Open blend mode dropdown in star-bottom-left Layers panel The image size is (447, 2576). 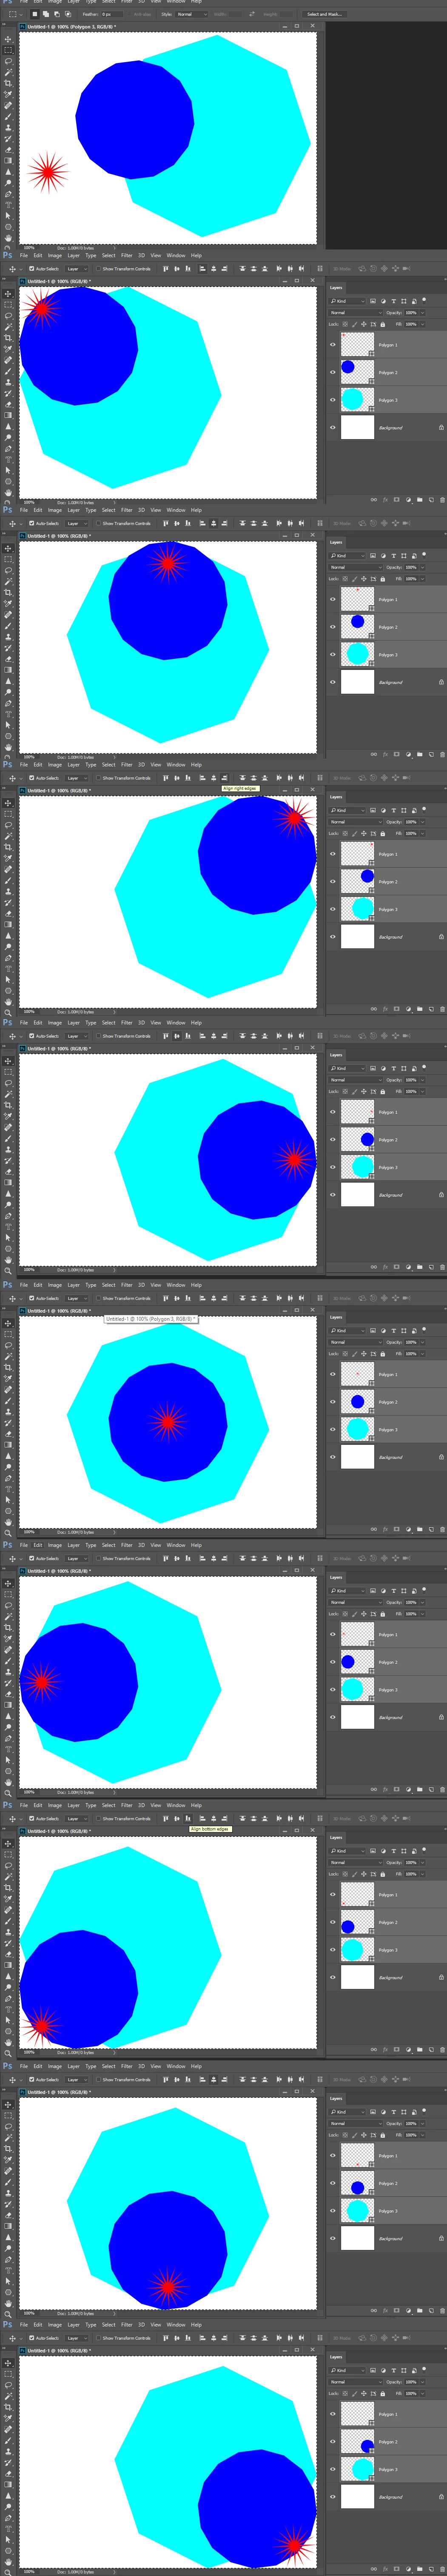[355, 1863]
